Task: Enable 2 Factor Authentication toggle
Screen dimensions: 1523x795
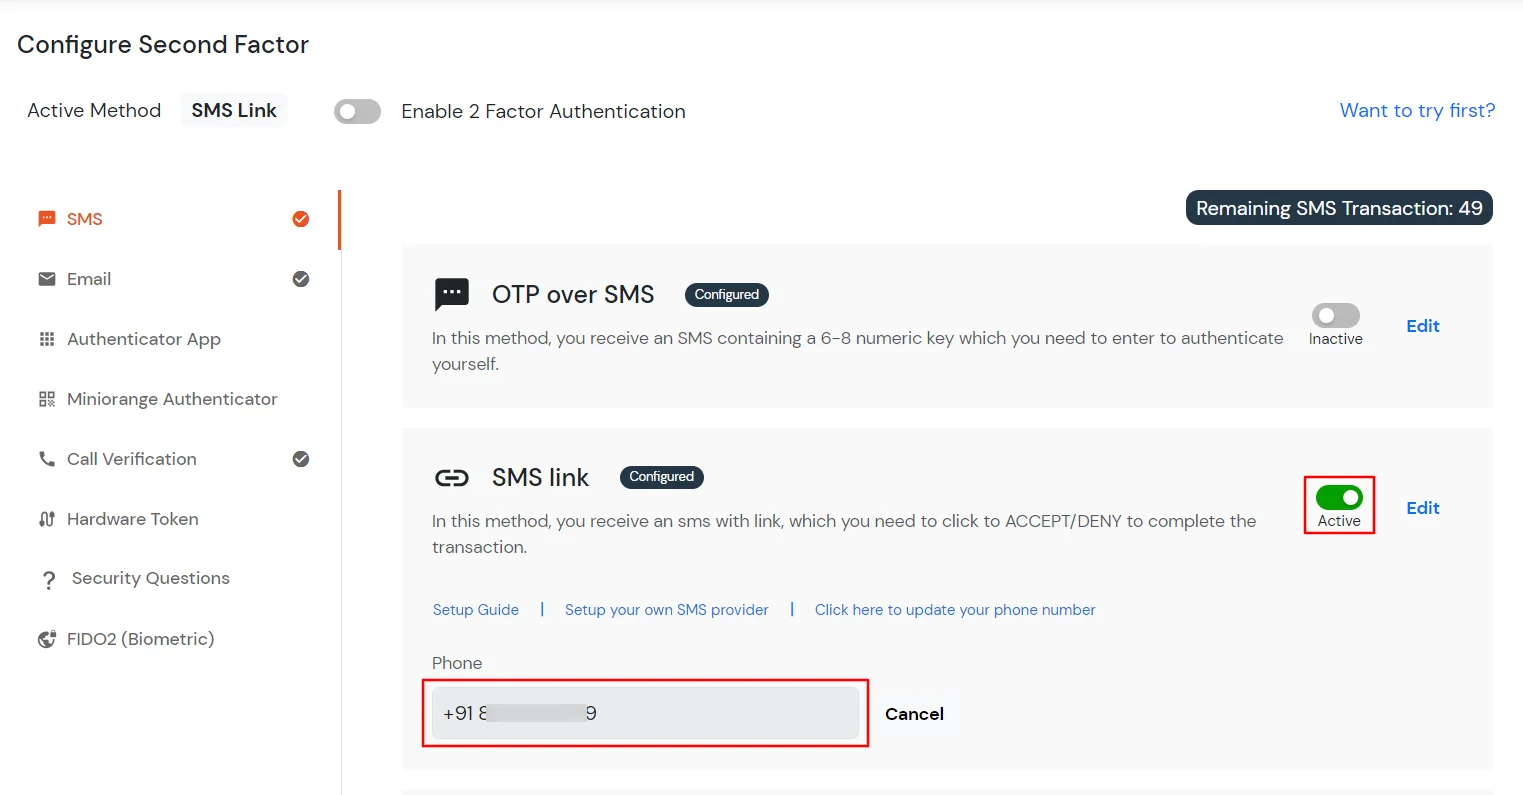Action: pos(357,112)
